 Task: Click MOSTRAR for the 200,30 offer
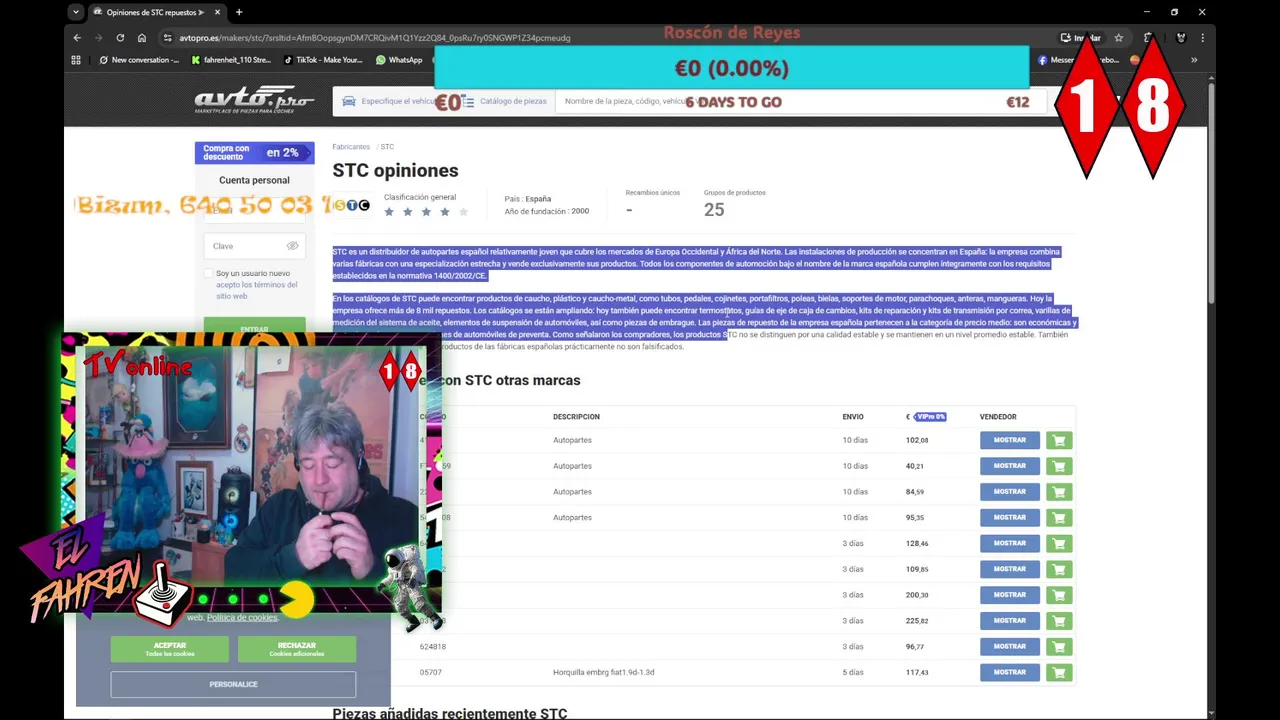tap(1010, 595)
